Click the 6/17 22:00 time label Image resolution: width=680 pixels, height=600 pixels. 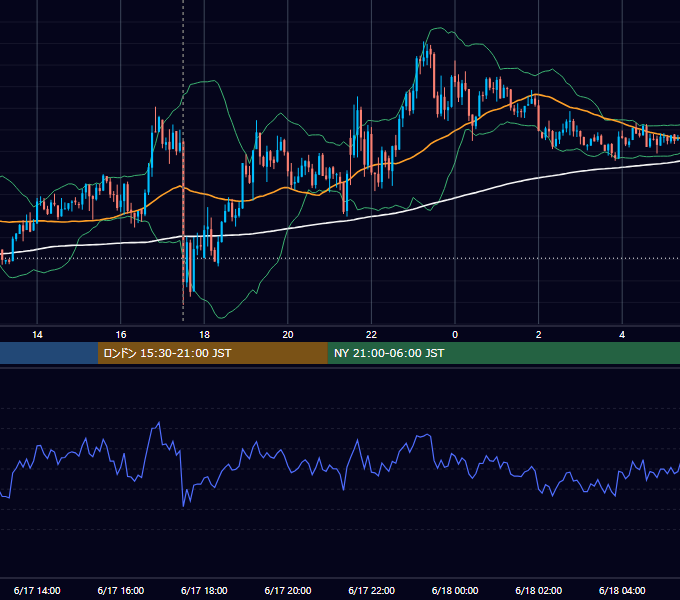coord(371,590)
